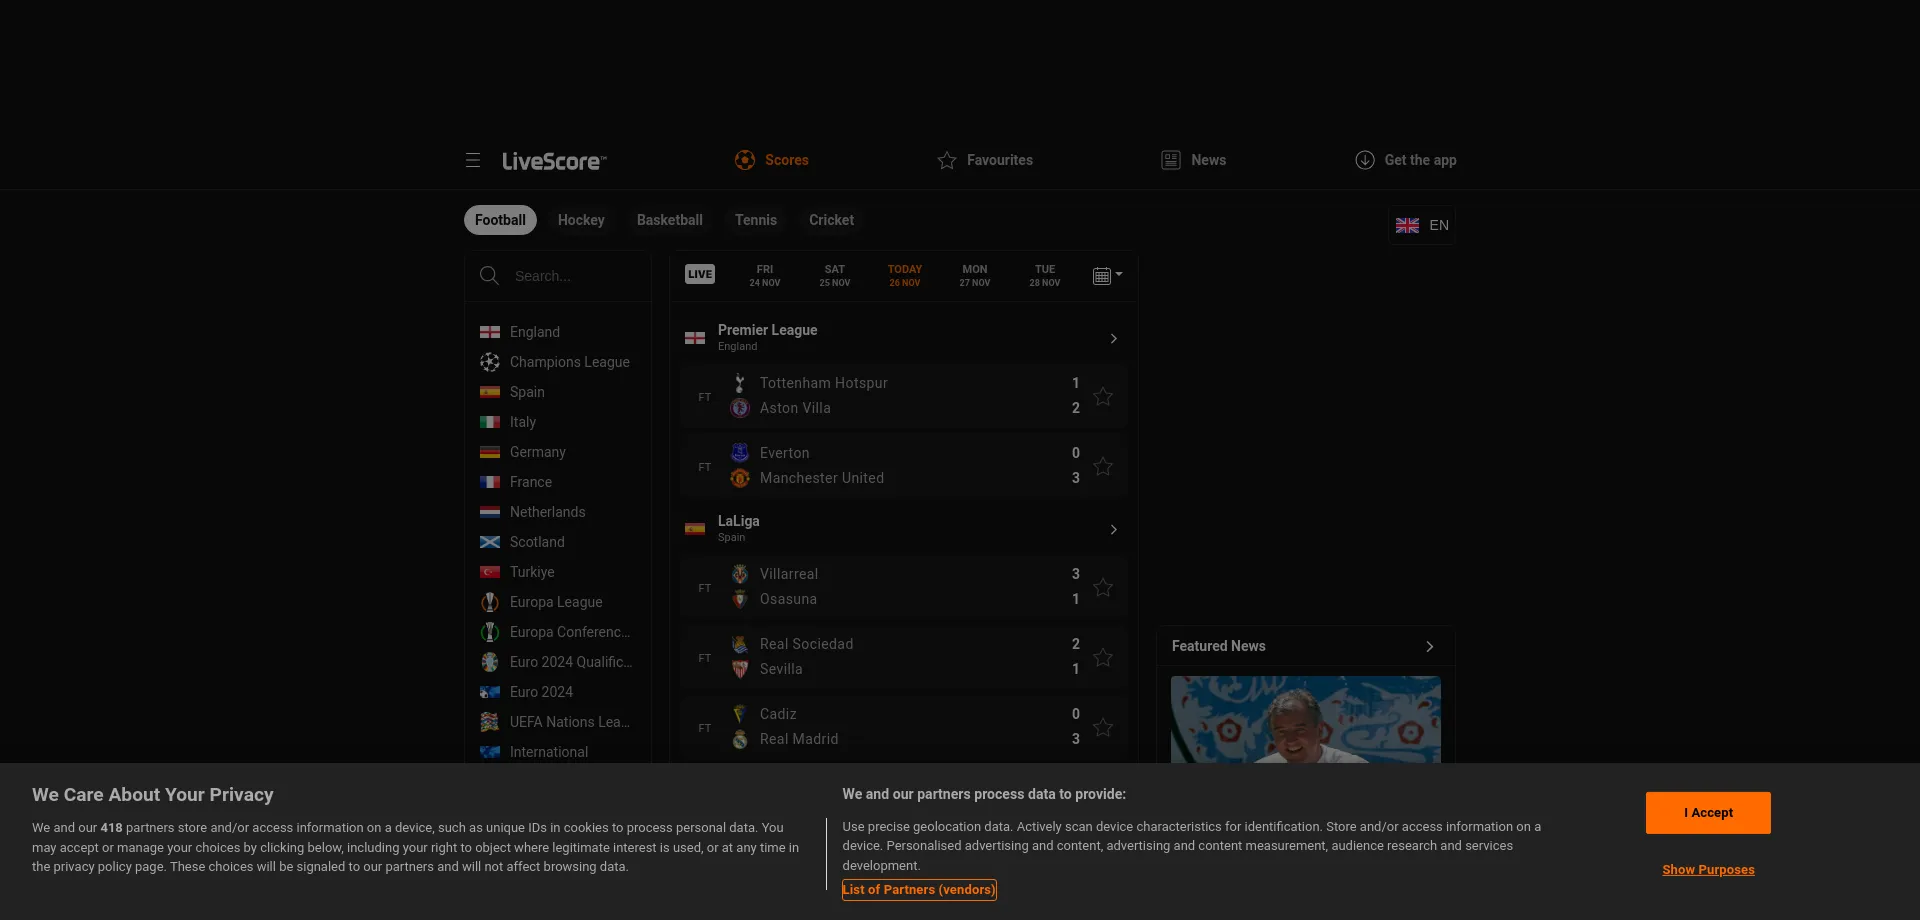Click the Scores football icon
The image size is (1920, 920).
pos(745,160)
